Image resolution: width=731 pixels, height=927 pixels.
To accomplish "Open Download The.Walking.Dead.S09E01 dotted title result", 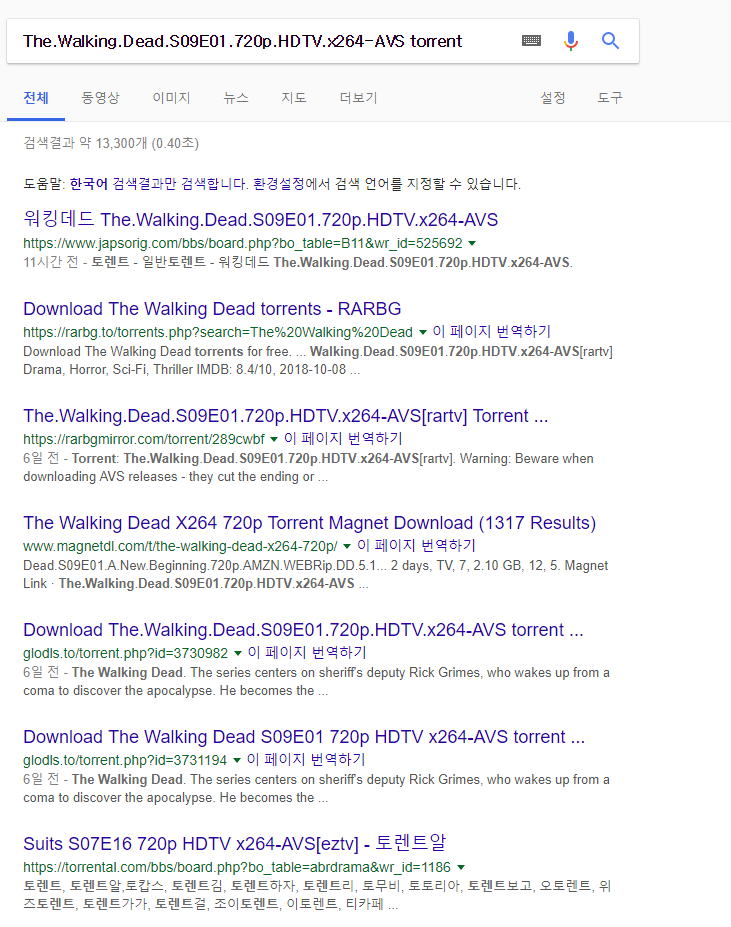I will pyautogui.click(x=303, y=630).
